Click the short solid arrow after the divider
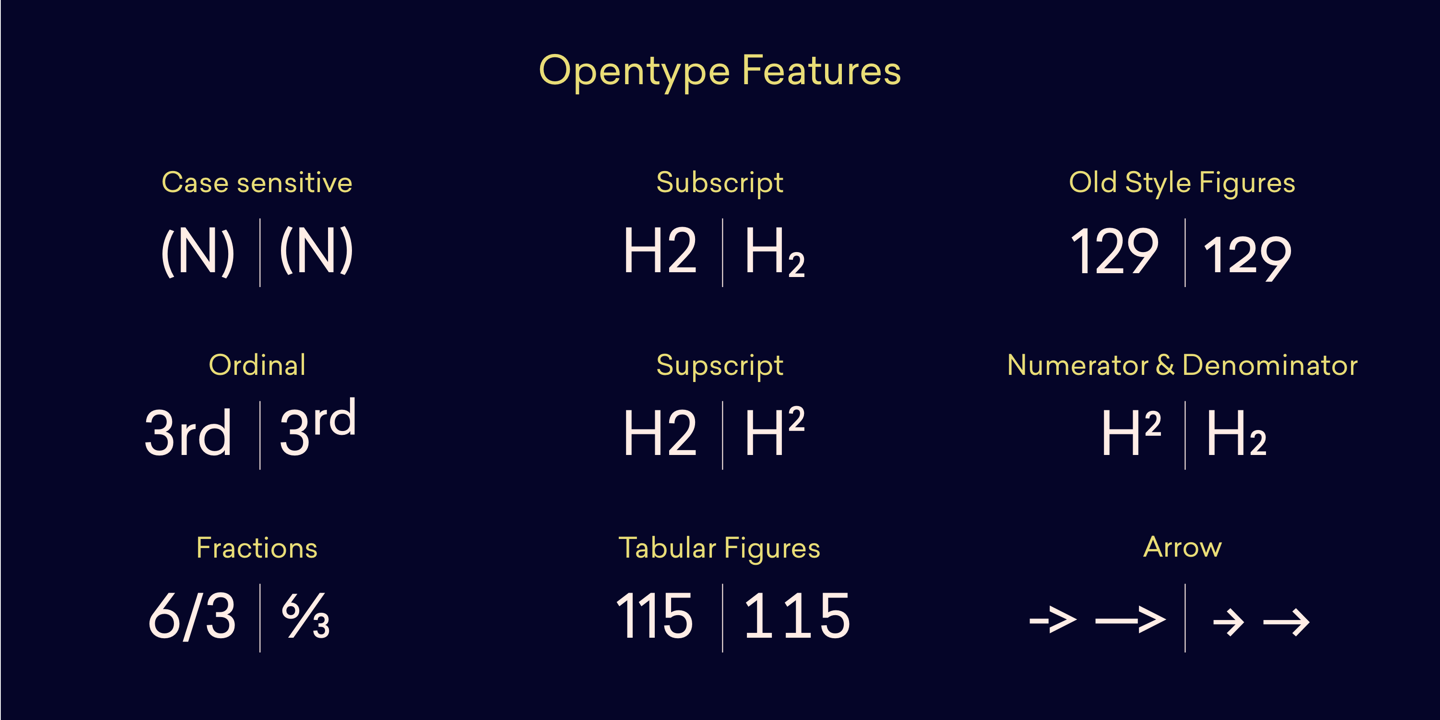 pyautogui.click(x=1227, y=623)
